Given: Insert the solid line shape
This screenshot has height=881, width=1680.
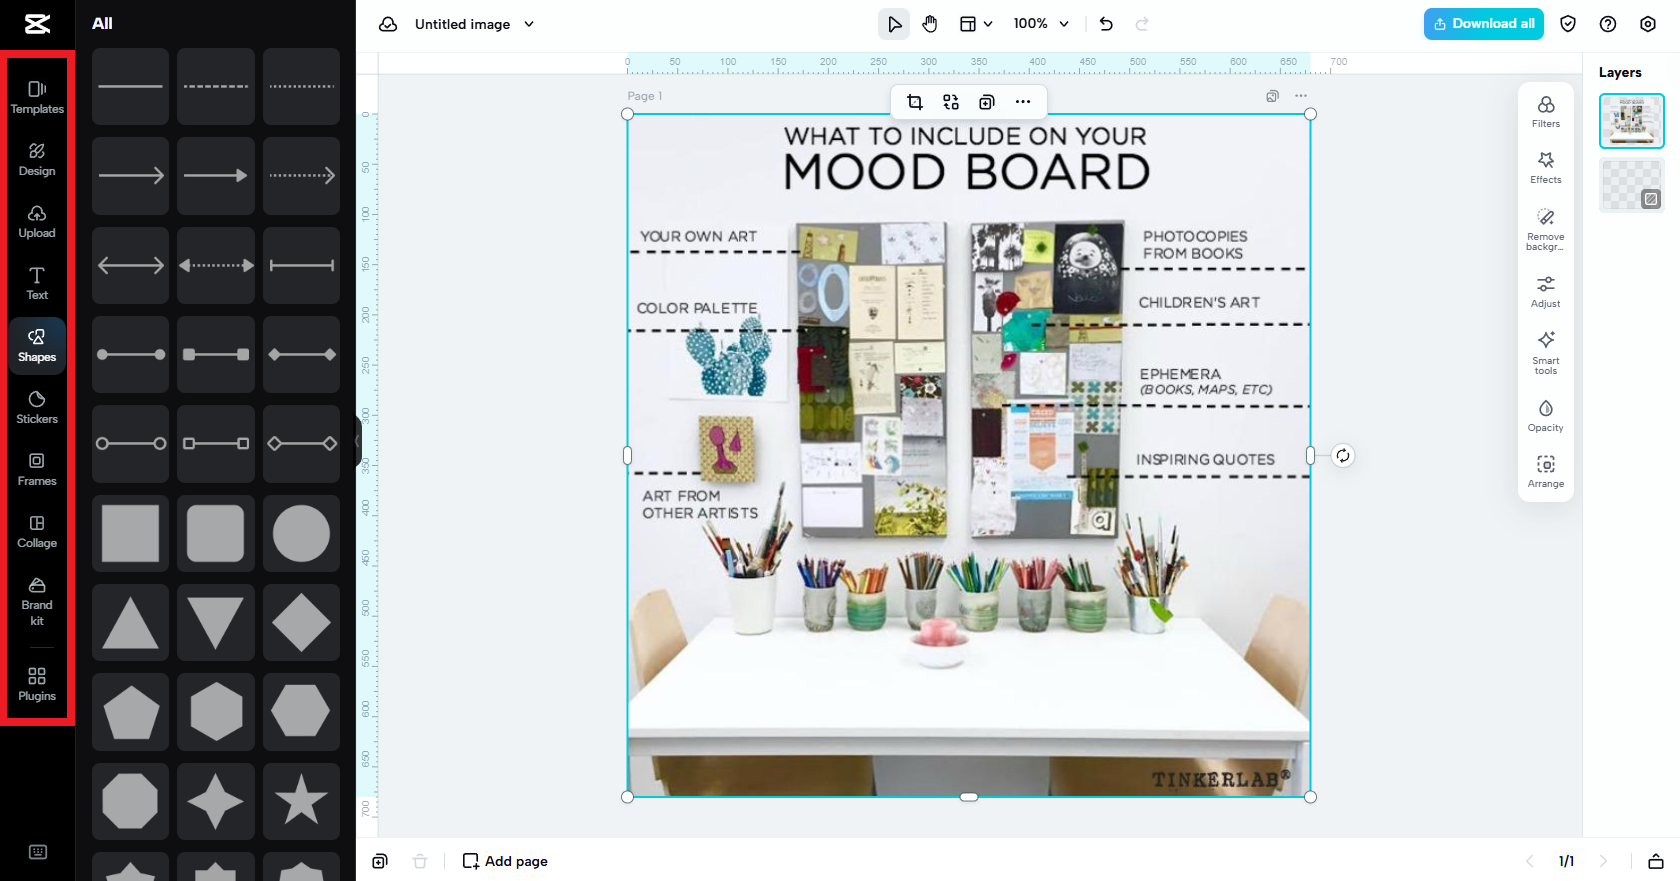Looking at the screenshot, I should tap(130, 87).
